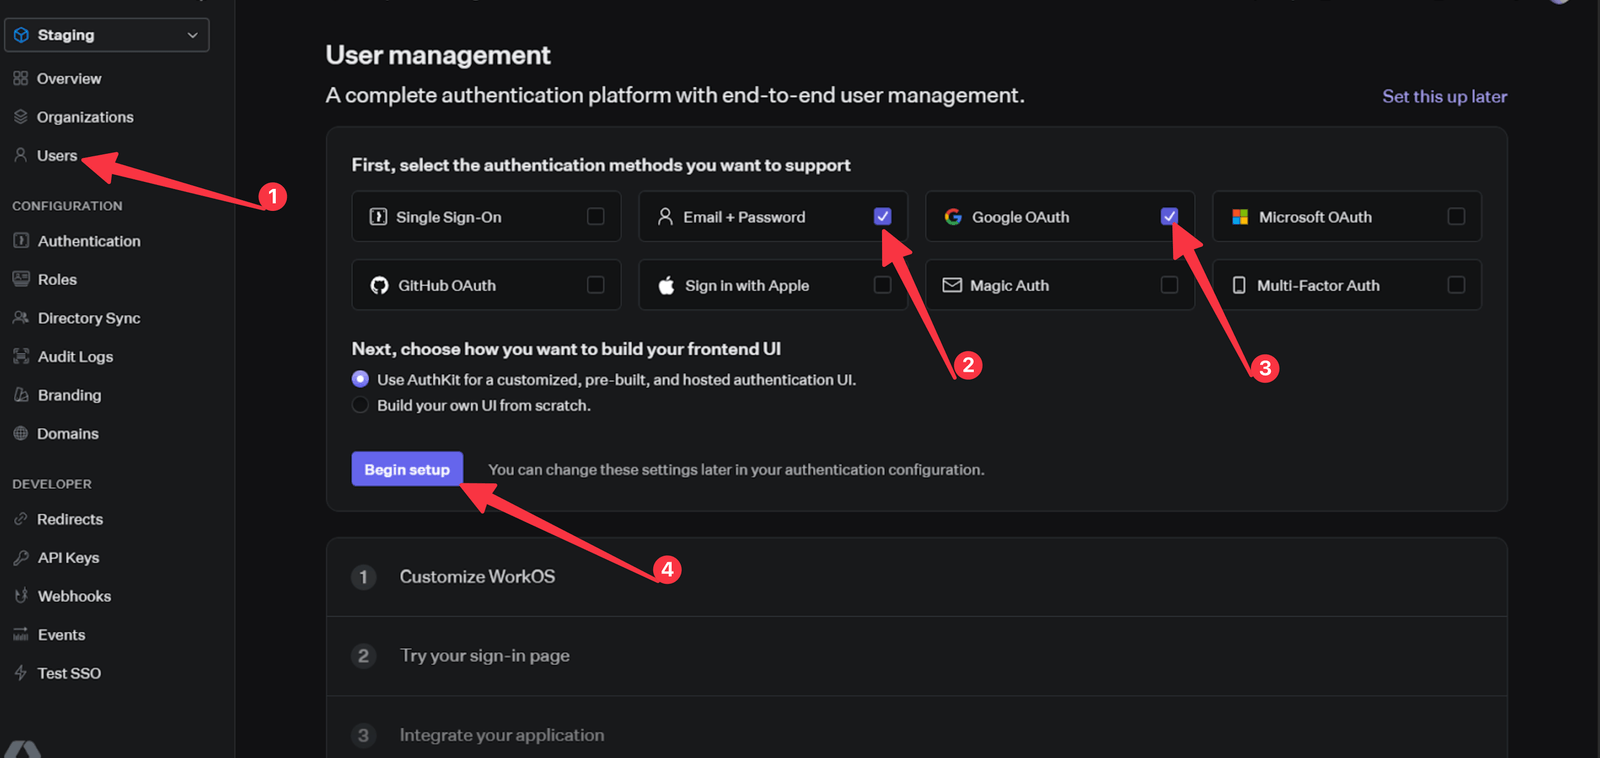This screenshot has height=758, width=1600.
Task: Select the Single Sign-On method card
Action: [x=486, y=217]
